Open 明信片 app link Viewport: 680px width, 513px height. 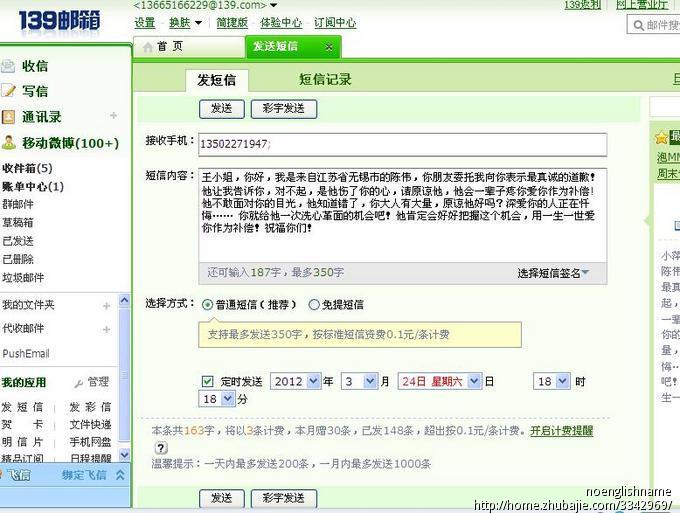22,442
